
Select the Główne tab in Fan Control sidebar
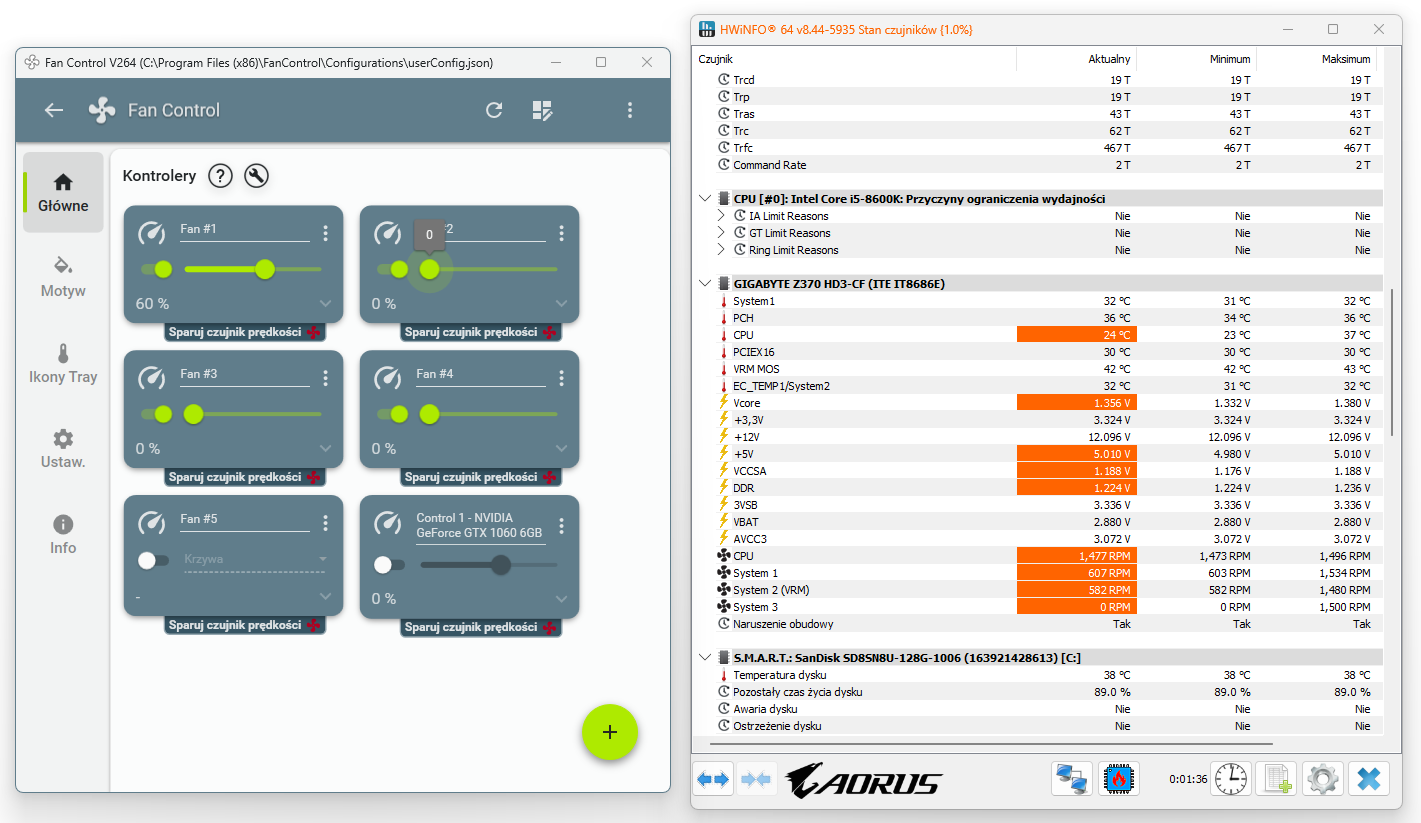63,193
